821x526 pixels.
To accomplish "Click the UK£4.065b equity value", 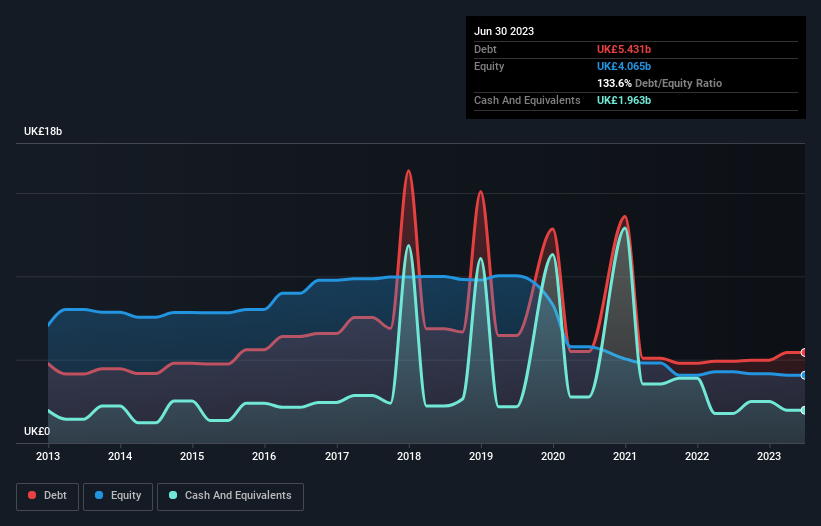I will tap(624, 66).
